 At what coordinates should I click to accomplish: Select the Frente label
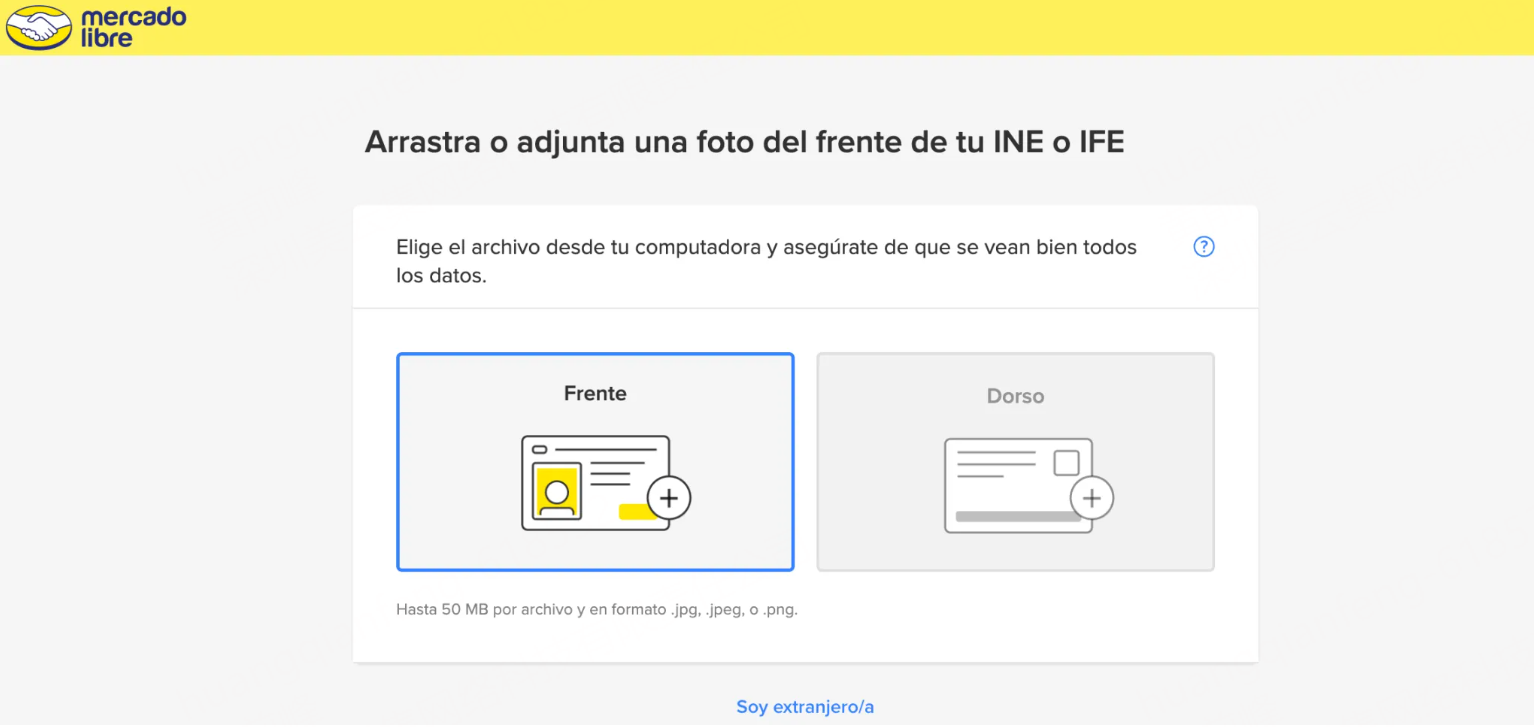click(x=595, y=393)
